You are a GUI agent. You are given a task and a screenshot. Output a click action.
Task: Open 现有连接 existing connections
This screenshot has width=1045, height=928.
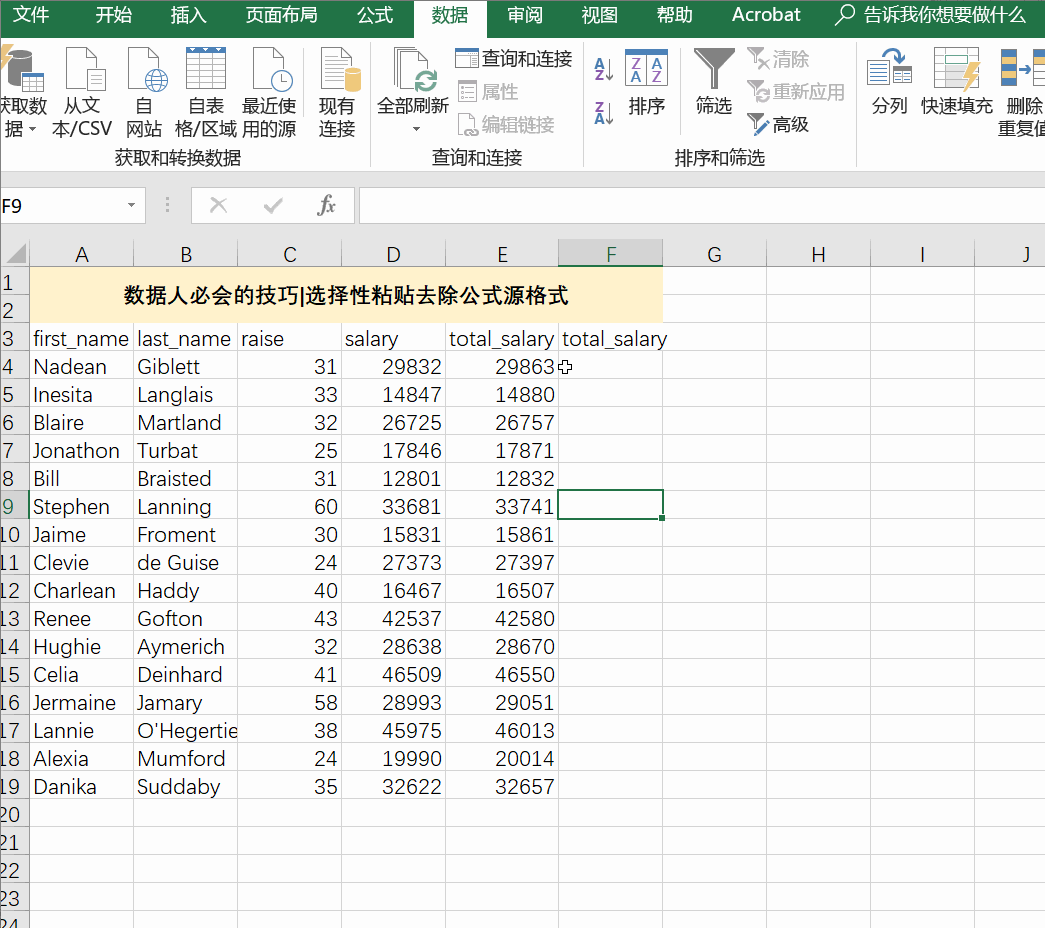coord(339,70)
